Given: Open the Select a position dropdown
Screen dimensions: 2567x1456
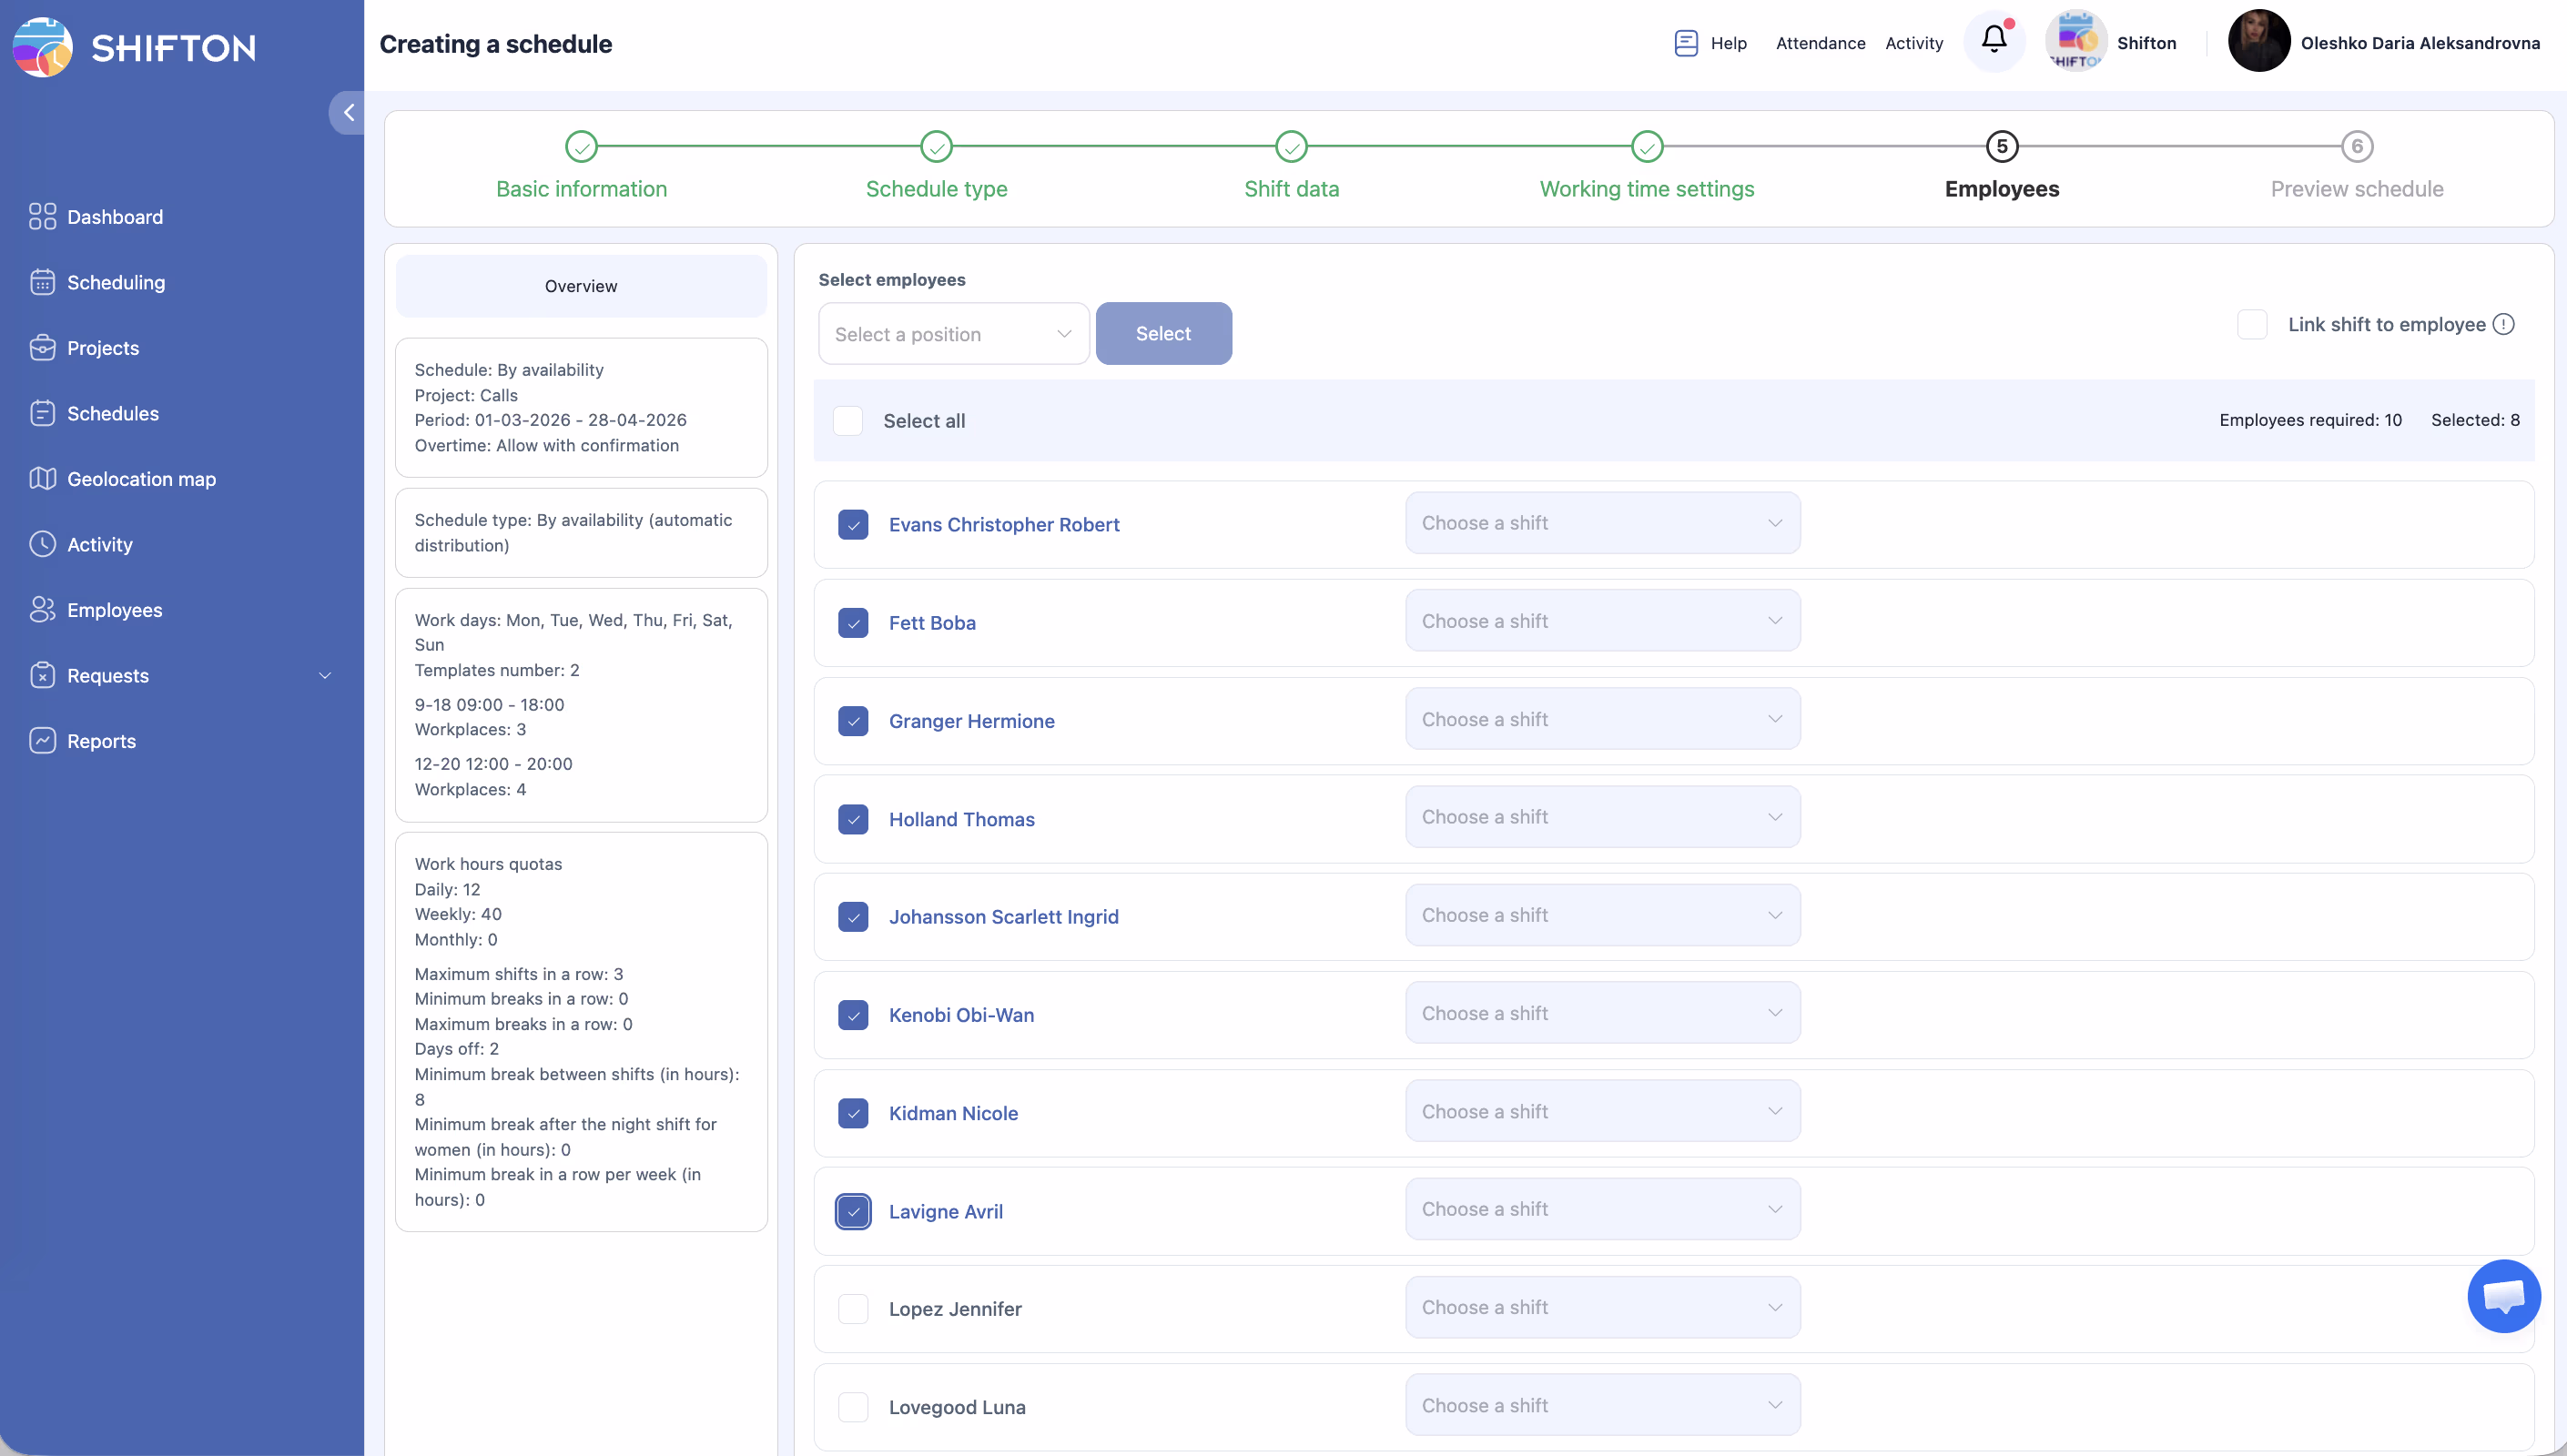Looking at the screenshot, I should pyautogui.click(x=953, y=334).
